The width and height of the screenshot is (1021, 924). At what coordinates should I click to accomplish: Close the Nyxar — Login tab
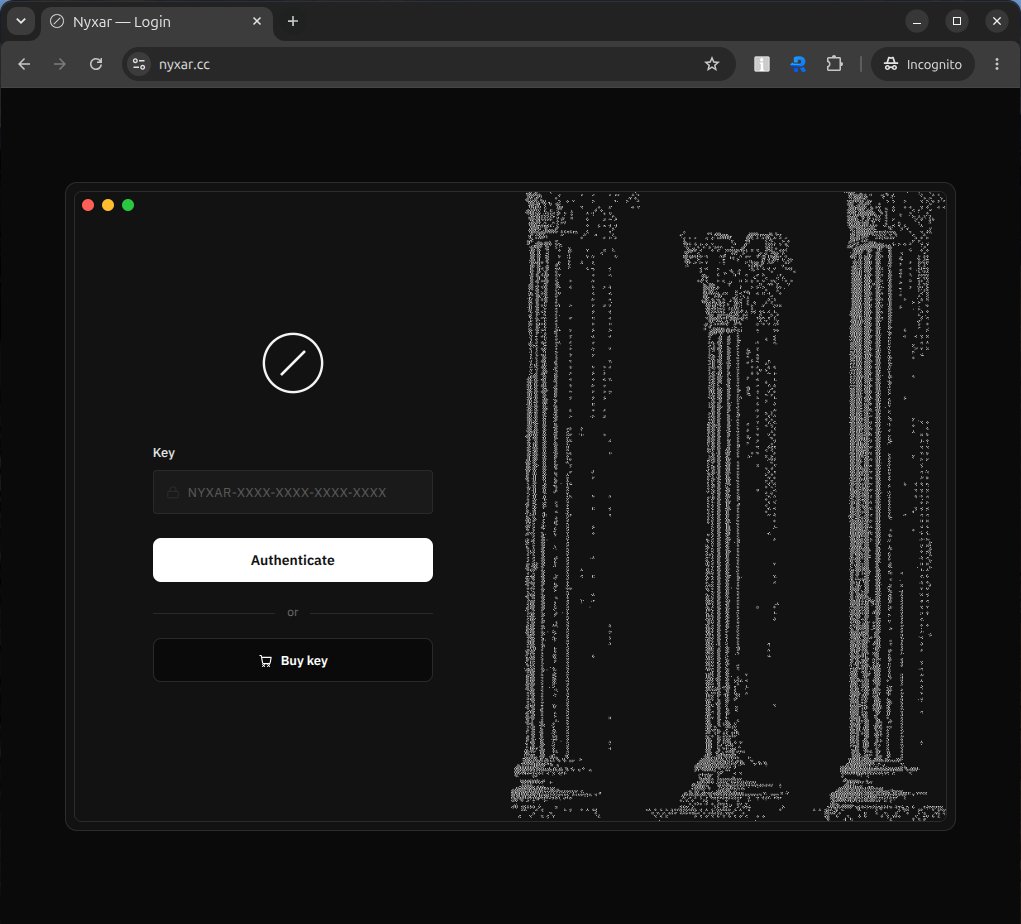(257, 21)
